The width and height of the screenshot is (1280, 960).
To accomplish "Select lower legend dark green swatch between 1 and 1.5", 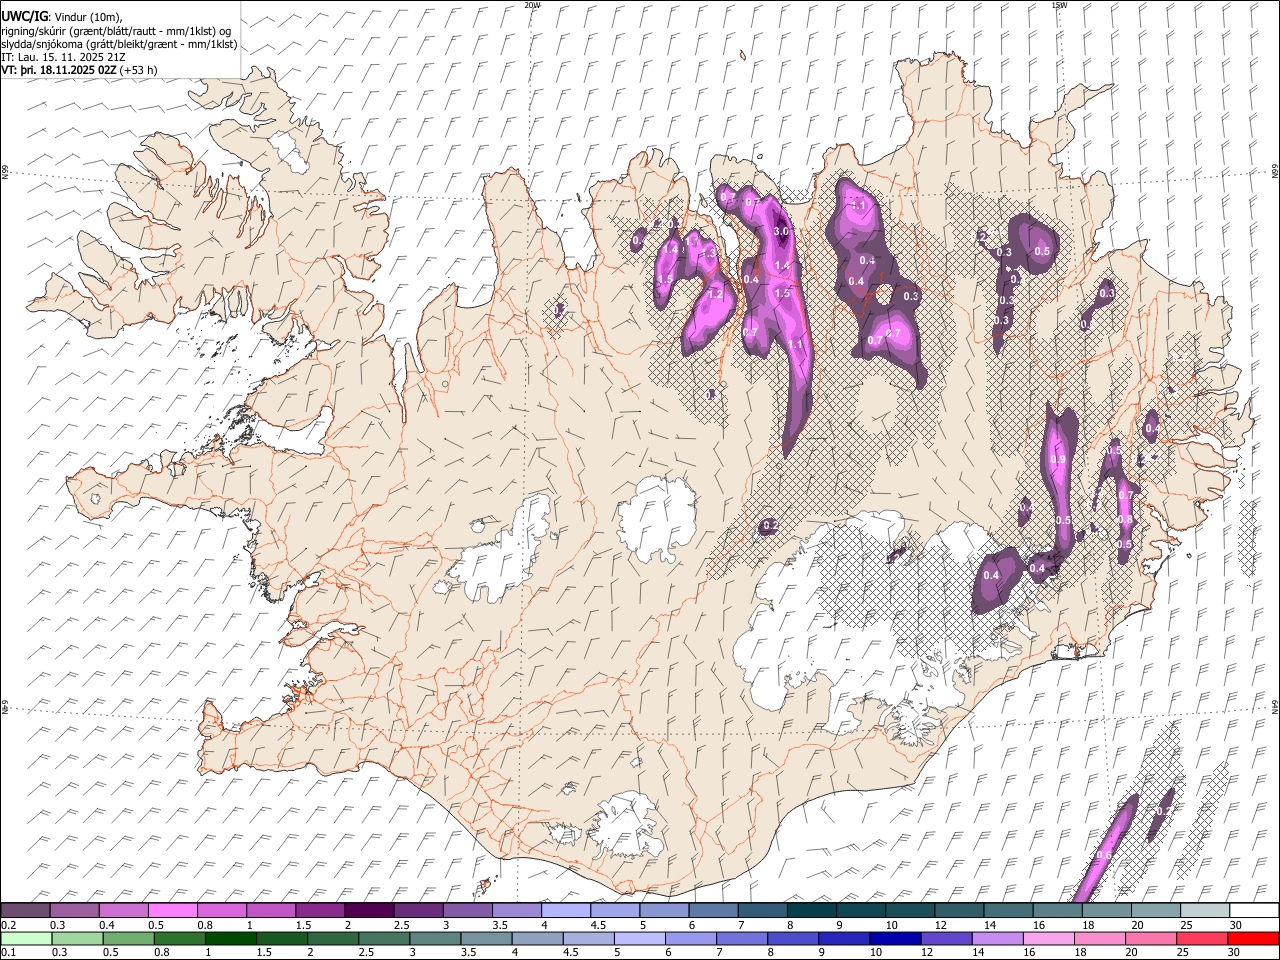I will [x=231, y=938].
